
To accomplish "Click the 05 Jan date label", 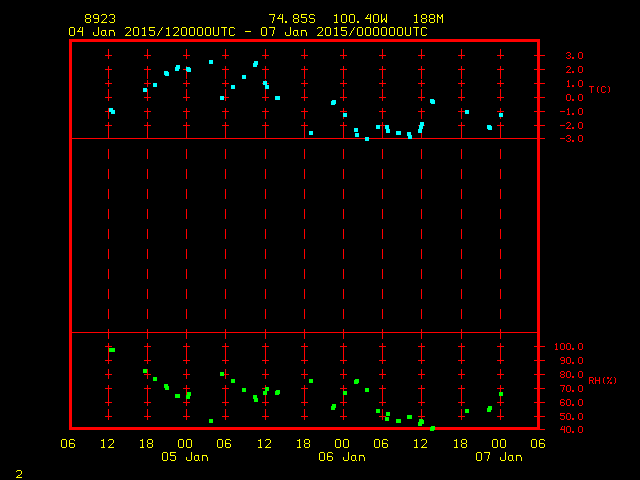I will [x=185, y=457].
